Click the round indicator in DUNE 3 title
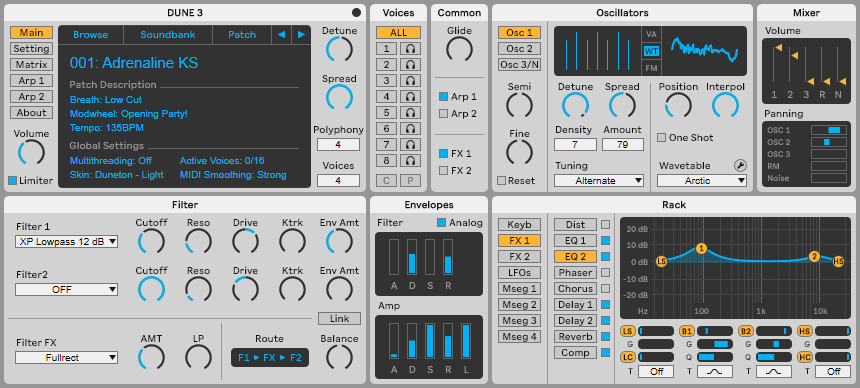This screenshot has height=388, width=860. coord(357,13)
